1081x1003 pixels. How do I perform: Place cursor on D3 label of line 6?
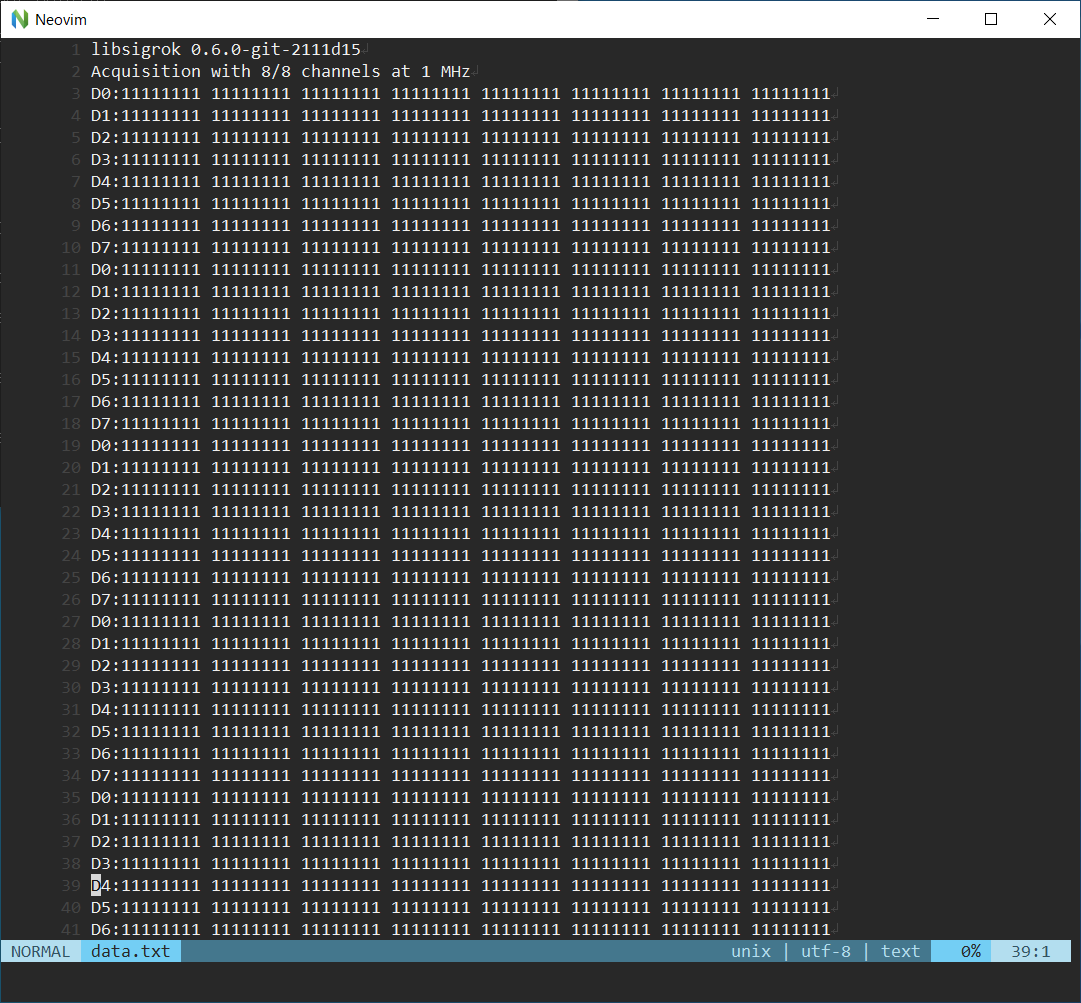[101, 160]
